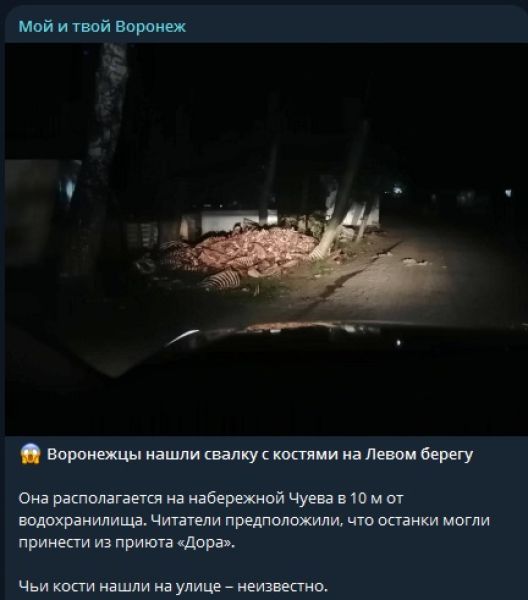
Task: Click the paragraph starting Она располагается
Action: pyautogui.click(x=254, y=520)
